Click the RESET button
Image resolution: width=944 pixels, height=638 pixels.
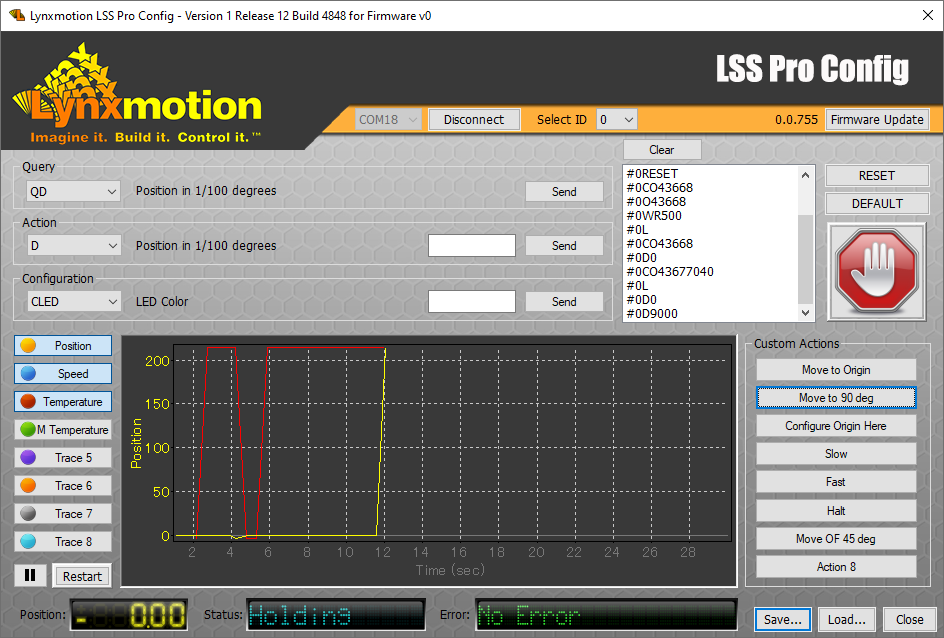tap(877, 176)
